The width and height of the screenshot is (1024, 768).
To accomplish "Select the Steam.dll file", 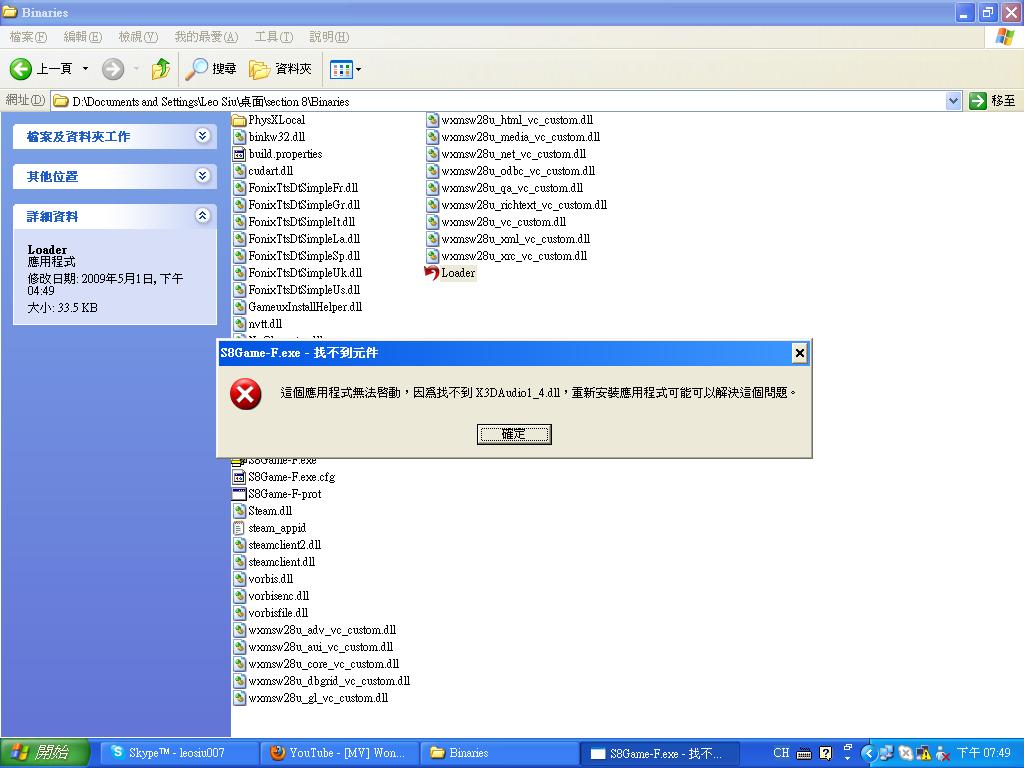I will pos(269,511).
